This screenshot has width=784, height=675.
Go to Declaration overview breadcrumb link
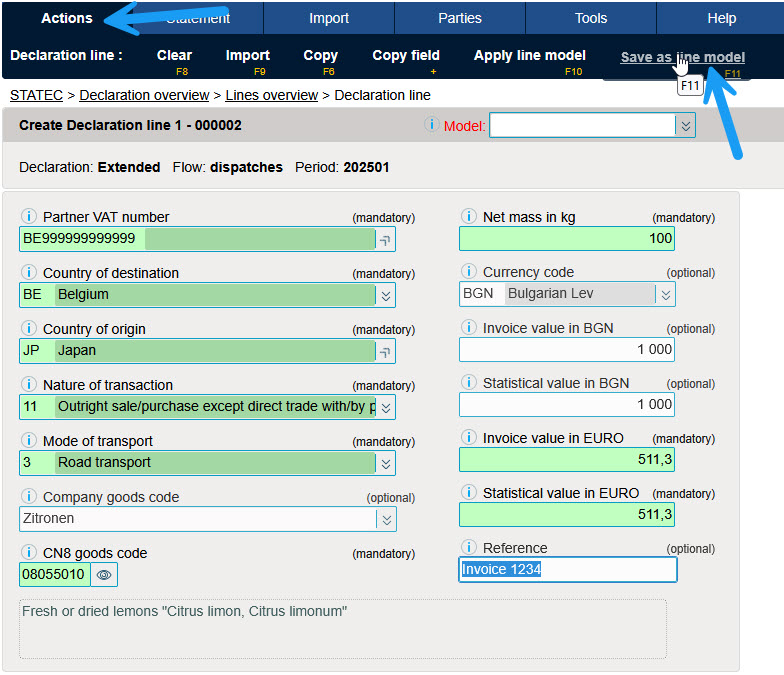click(144, 95)
